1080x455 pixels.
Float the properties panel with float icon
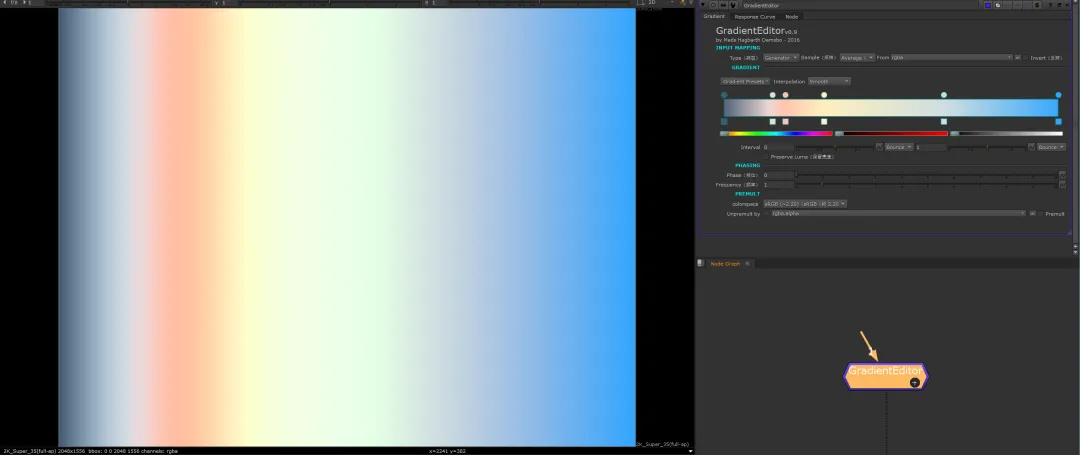tap(1059, 5)
